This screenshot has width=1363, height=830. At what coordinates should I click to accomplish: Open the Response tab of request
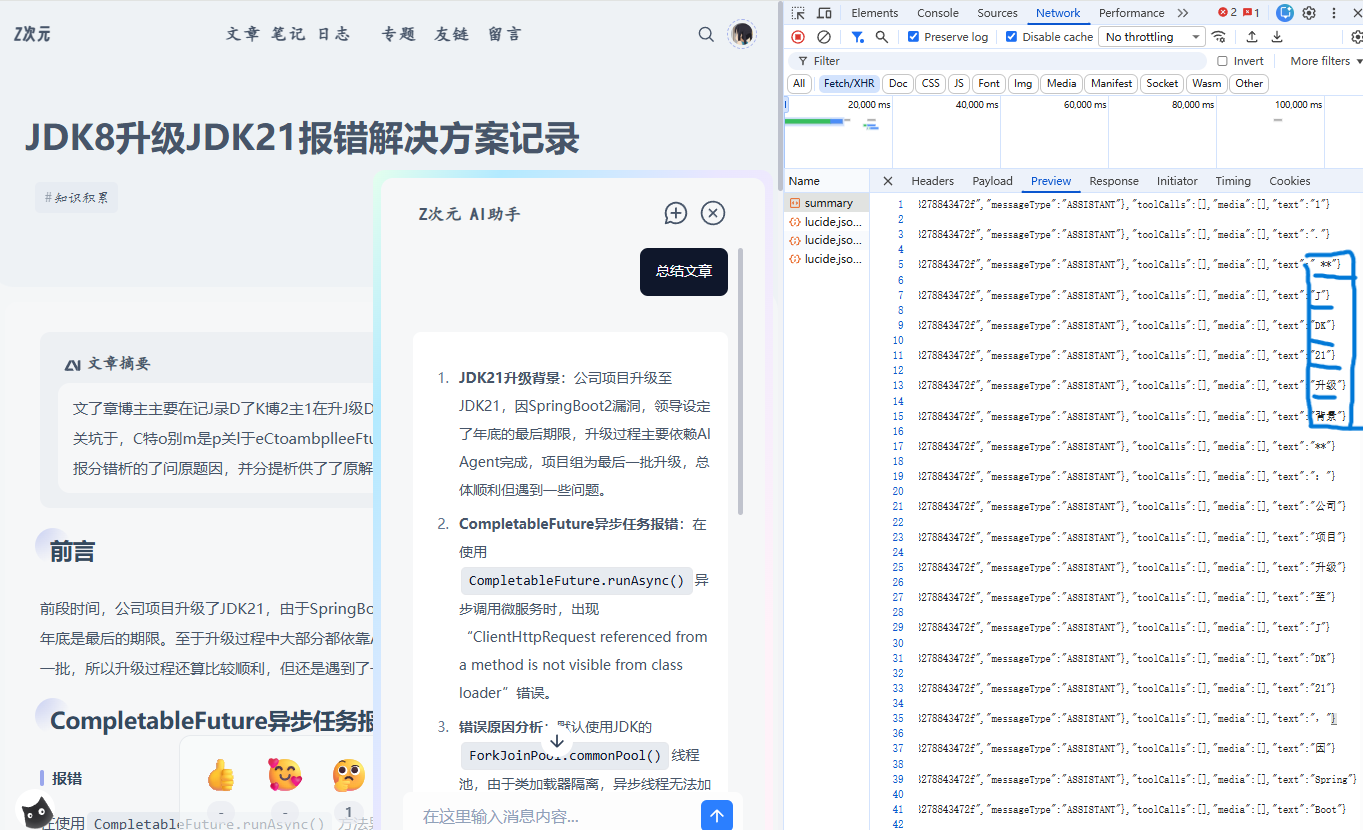pyautogui.click(x=1113, y=181)
